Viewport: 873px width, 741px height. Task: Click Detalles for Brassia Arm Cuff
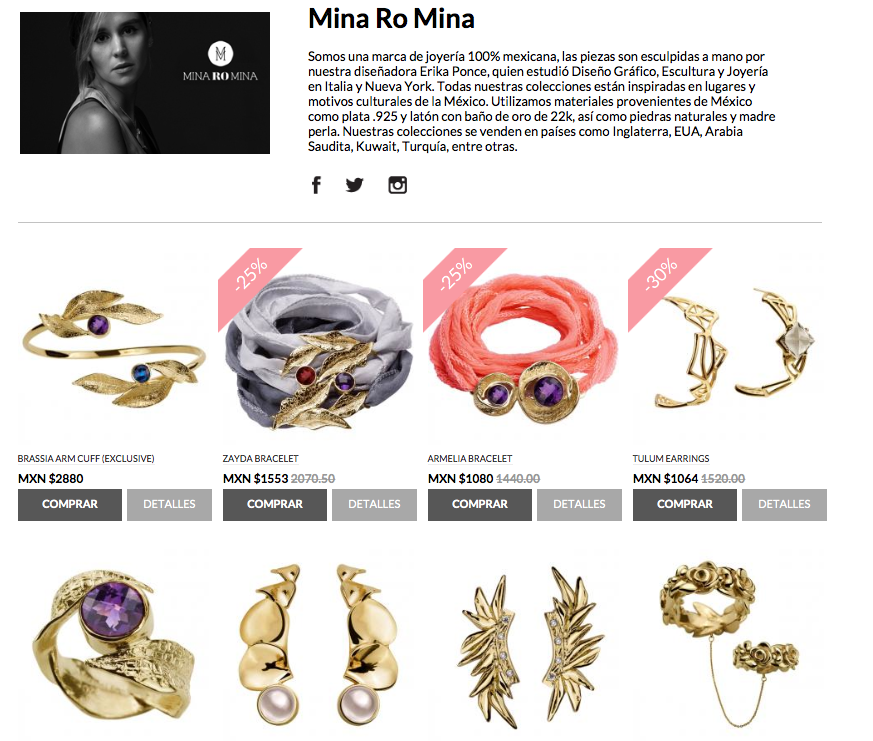[169, 504]
